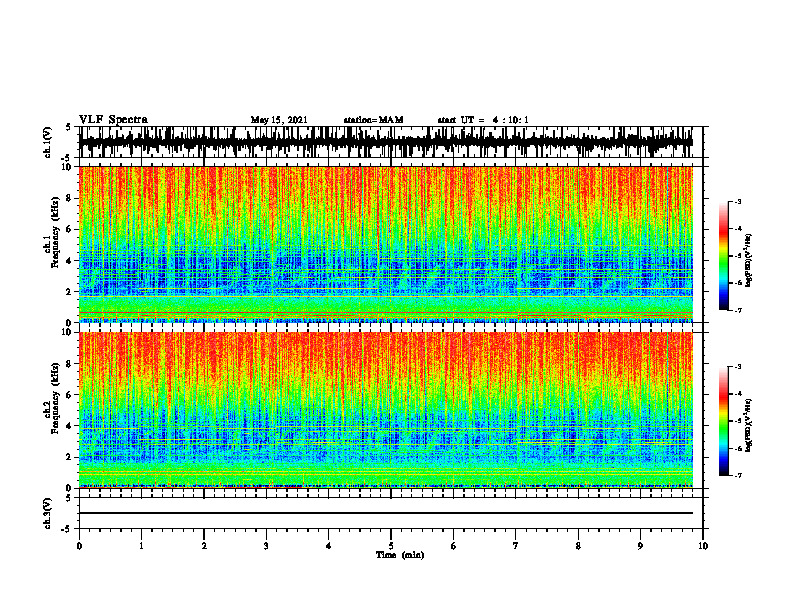Click the "-7" label on the ch.2 color scale
Screen dimensions: 792x612
[x=738, y=476]
